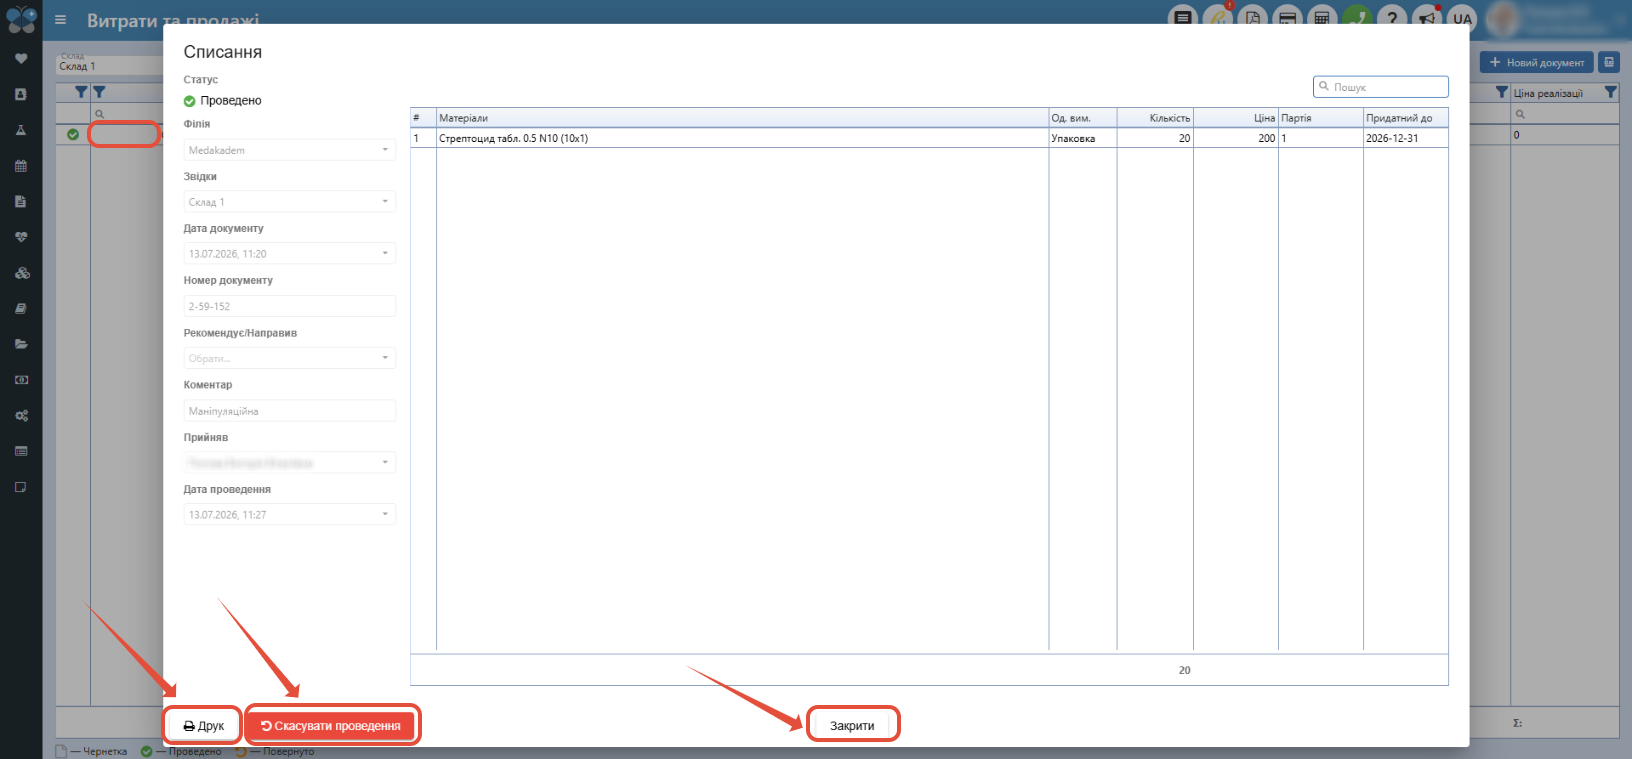This screenshot has width=1632, height=759.
Task: Sort by Кількість column header
Action: 1155,118
